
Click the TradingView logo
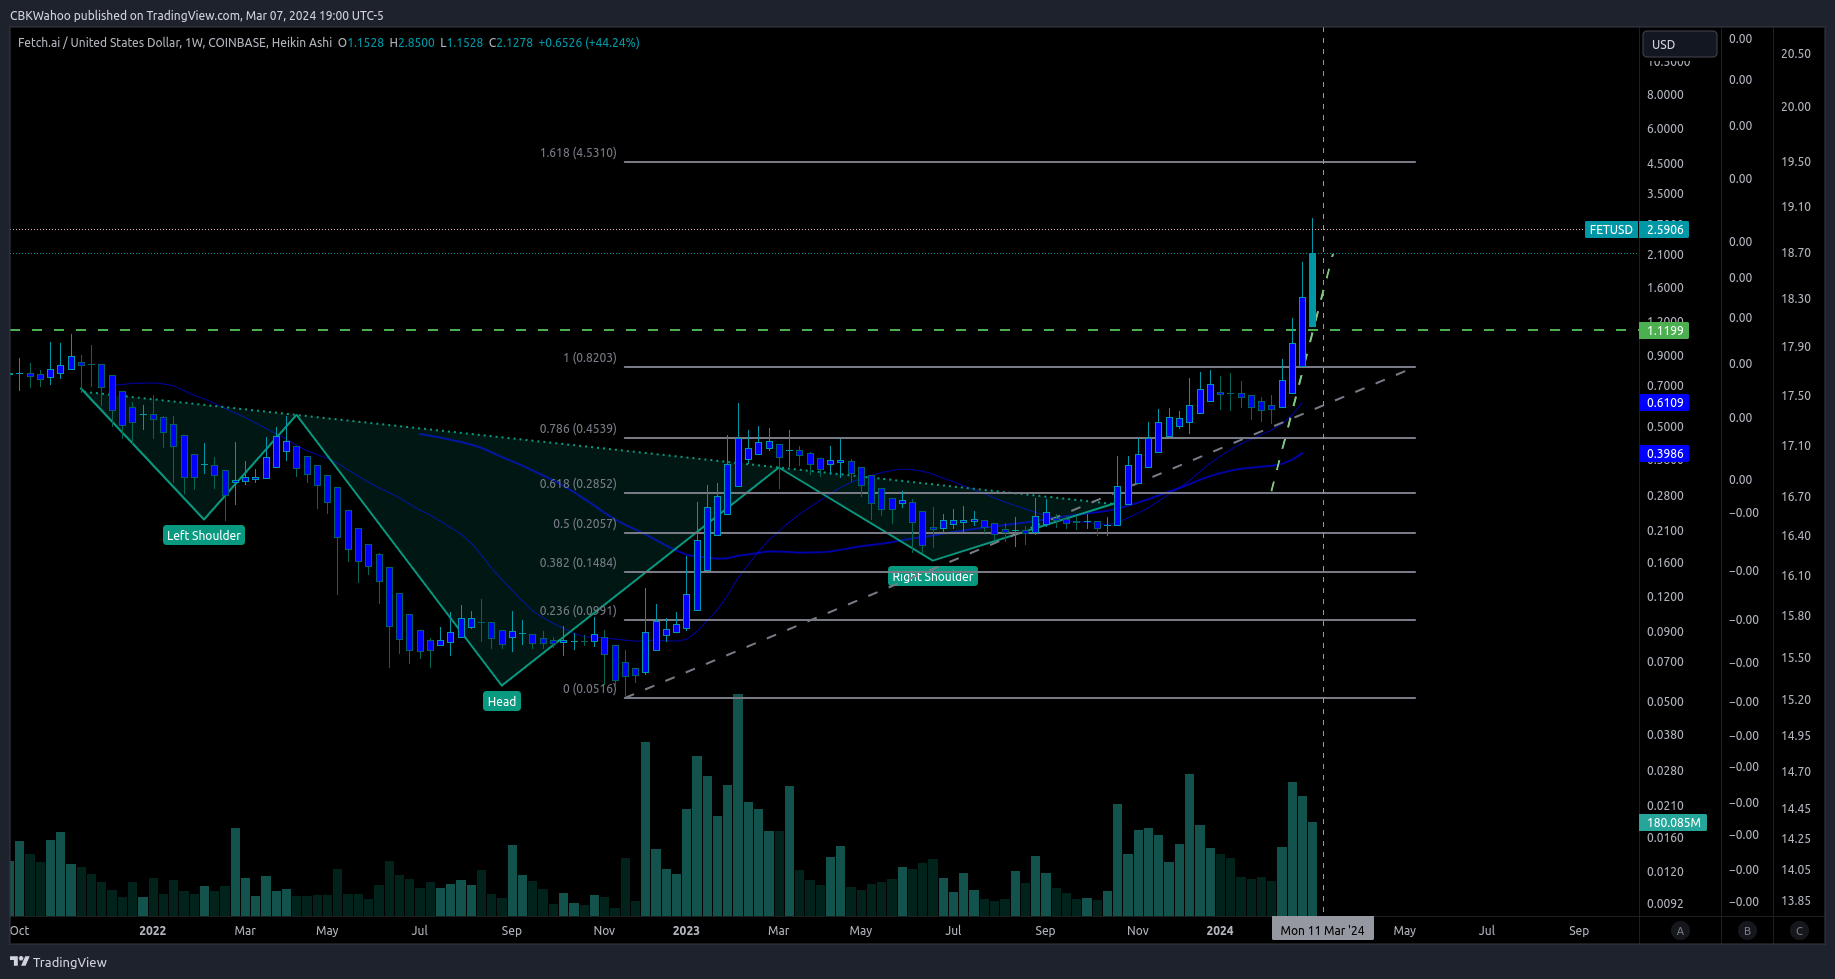point(58,962)
